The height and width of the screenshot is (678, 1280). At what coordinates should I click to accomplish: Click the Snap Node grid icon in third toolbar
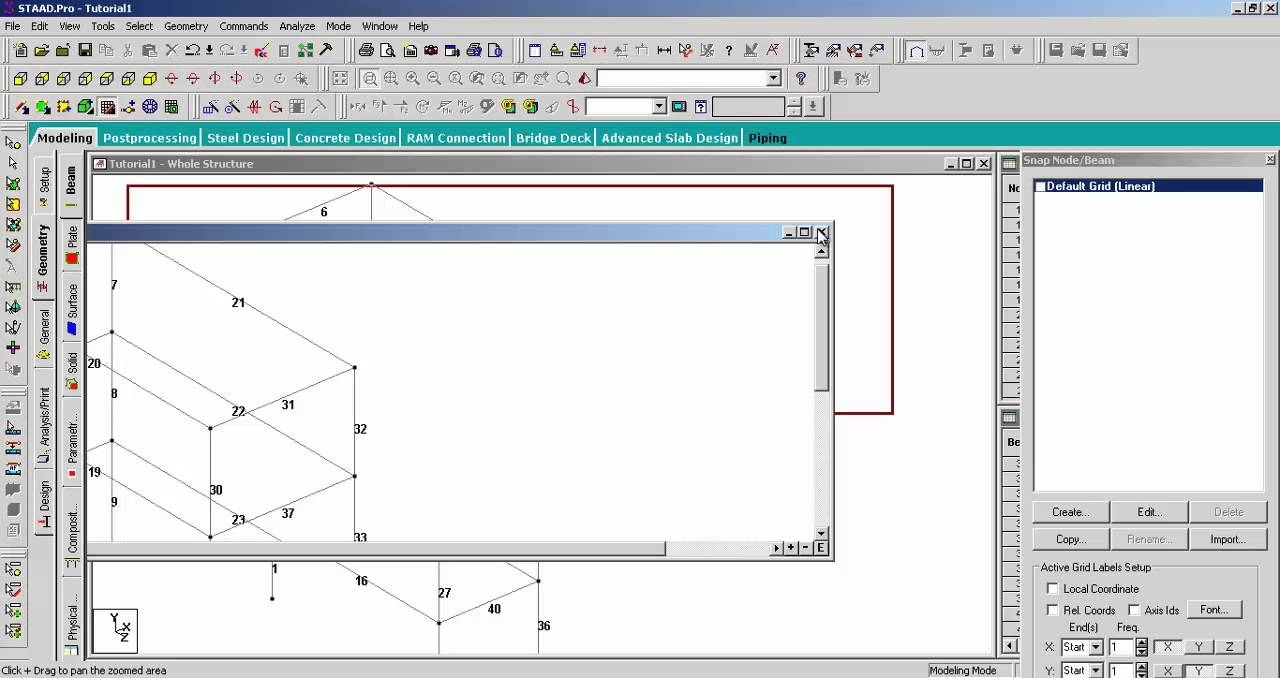(x=107, y=106)
